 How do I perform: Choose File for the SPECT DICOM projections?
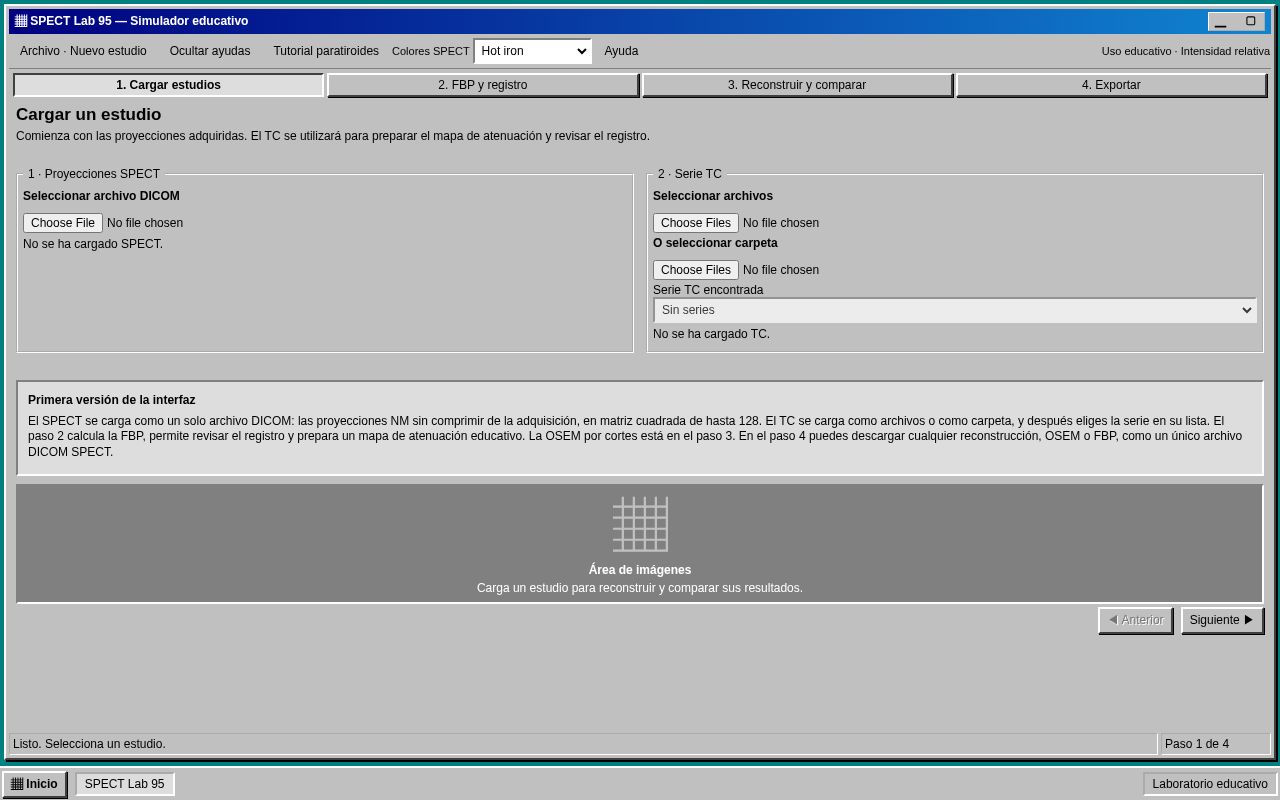[63, 223]
